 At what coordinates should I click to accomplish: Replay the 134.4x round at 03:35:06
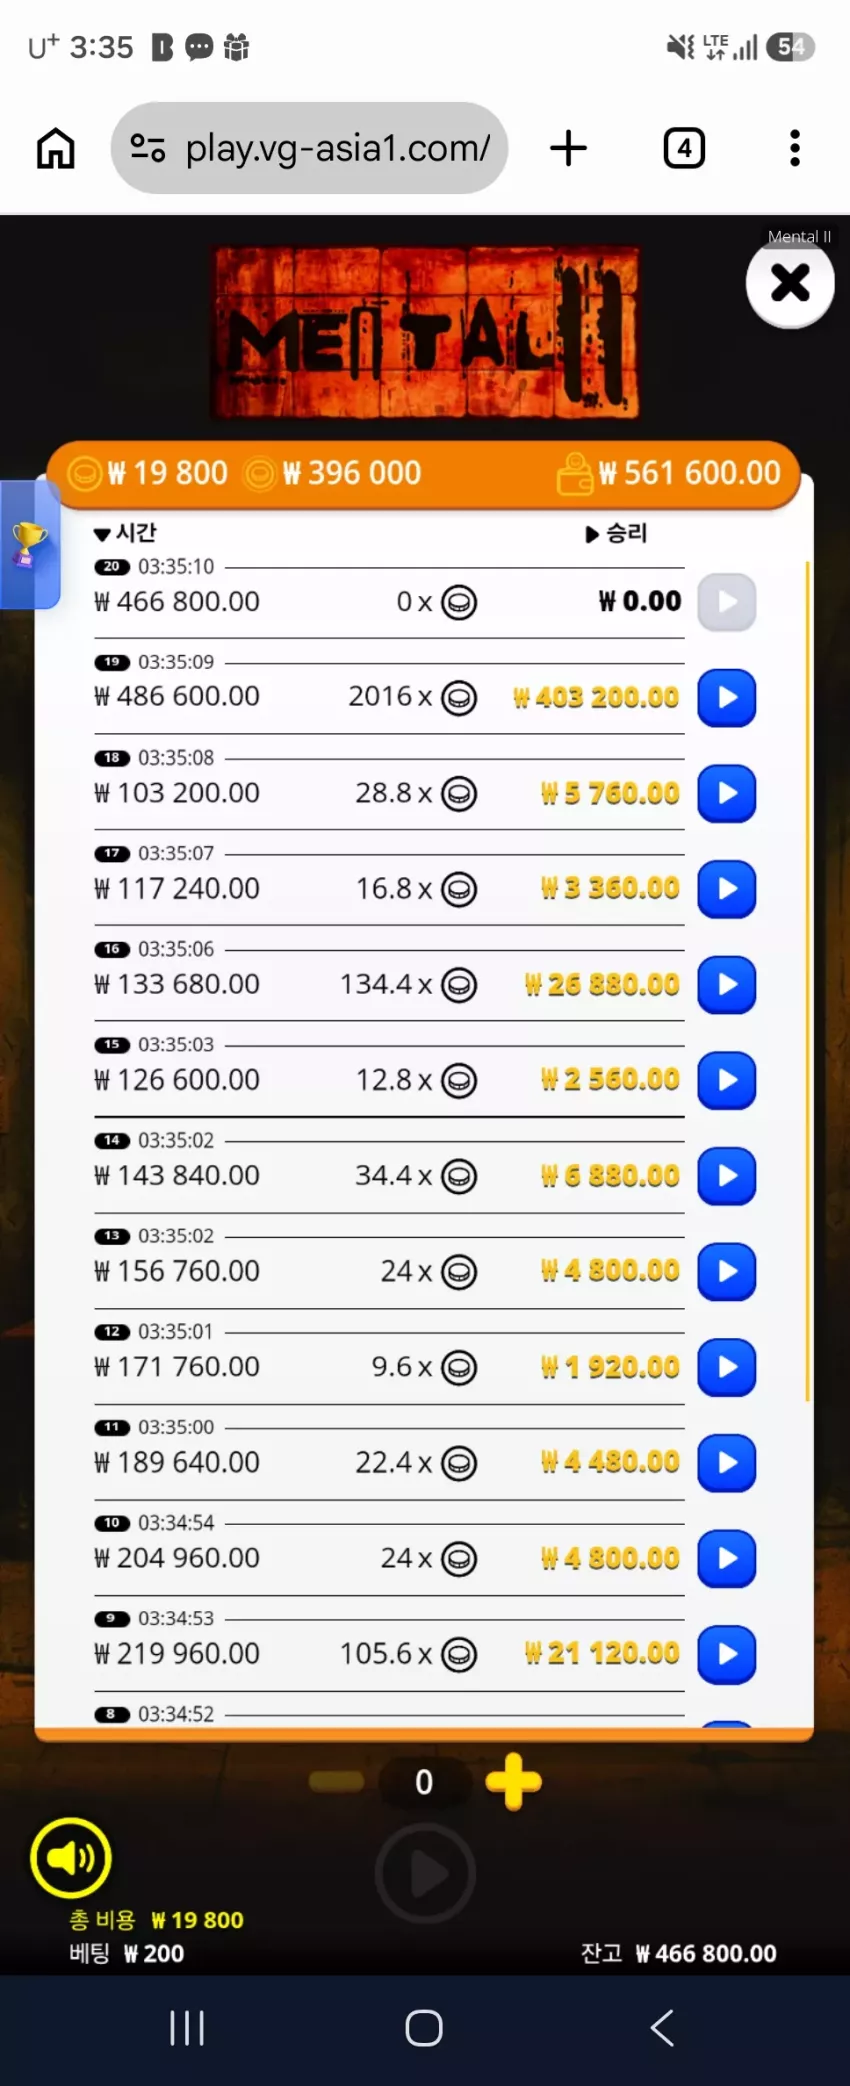point(726,984)
